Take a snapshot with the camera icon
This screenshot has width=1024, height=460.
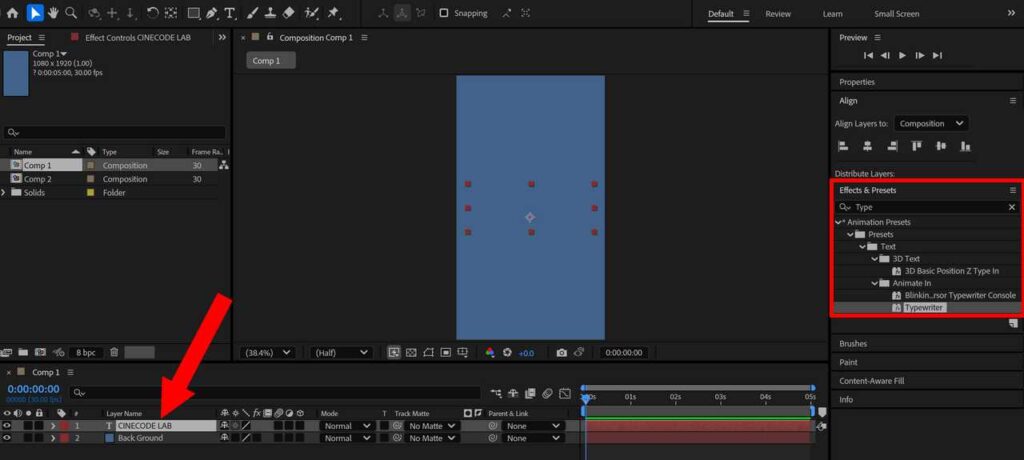click(562, 353)
